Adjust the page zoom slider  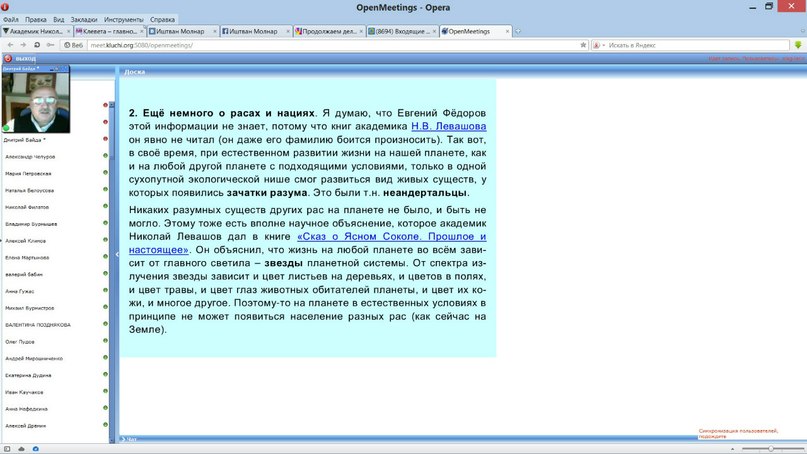771,449
